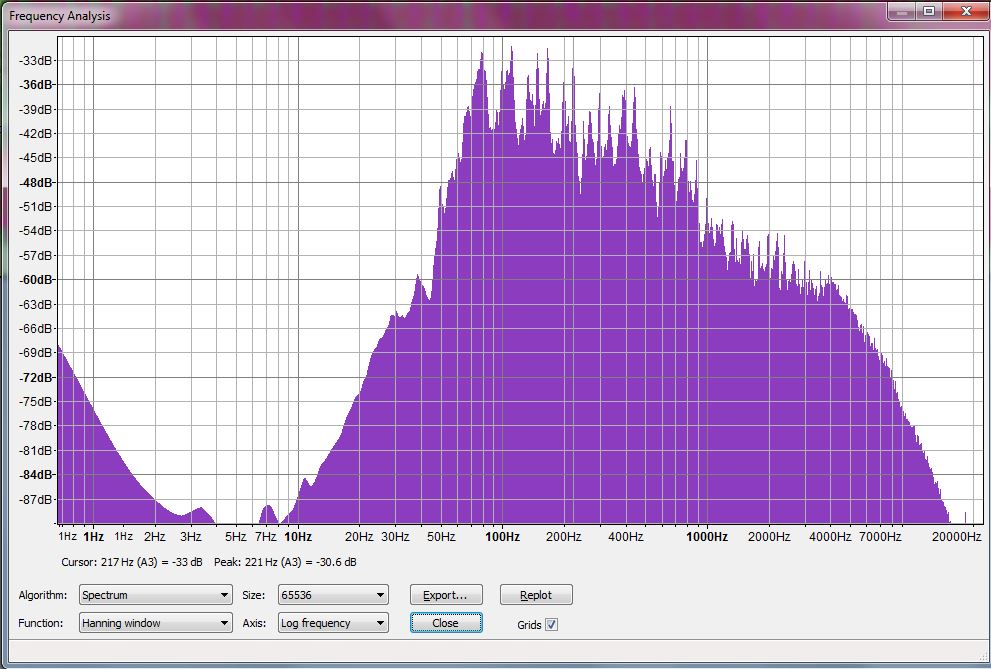Image resolution: width=991 pixels, height=669 pixels.
Task: Click the Cursor frequency readout text
Action: (131, 562)
